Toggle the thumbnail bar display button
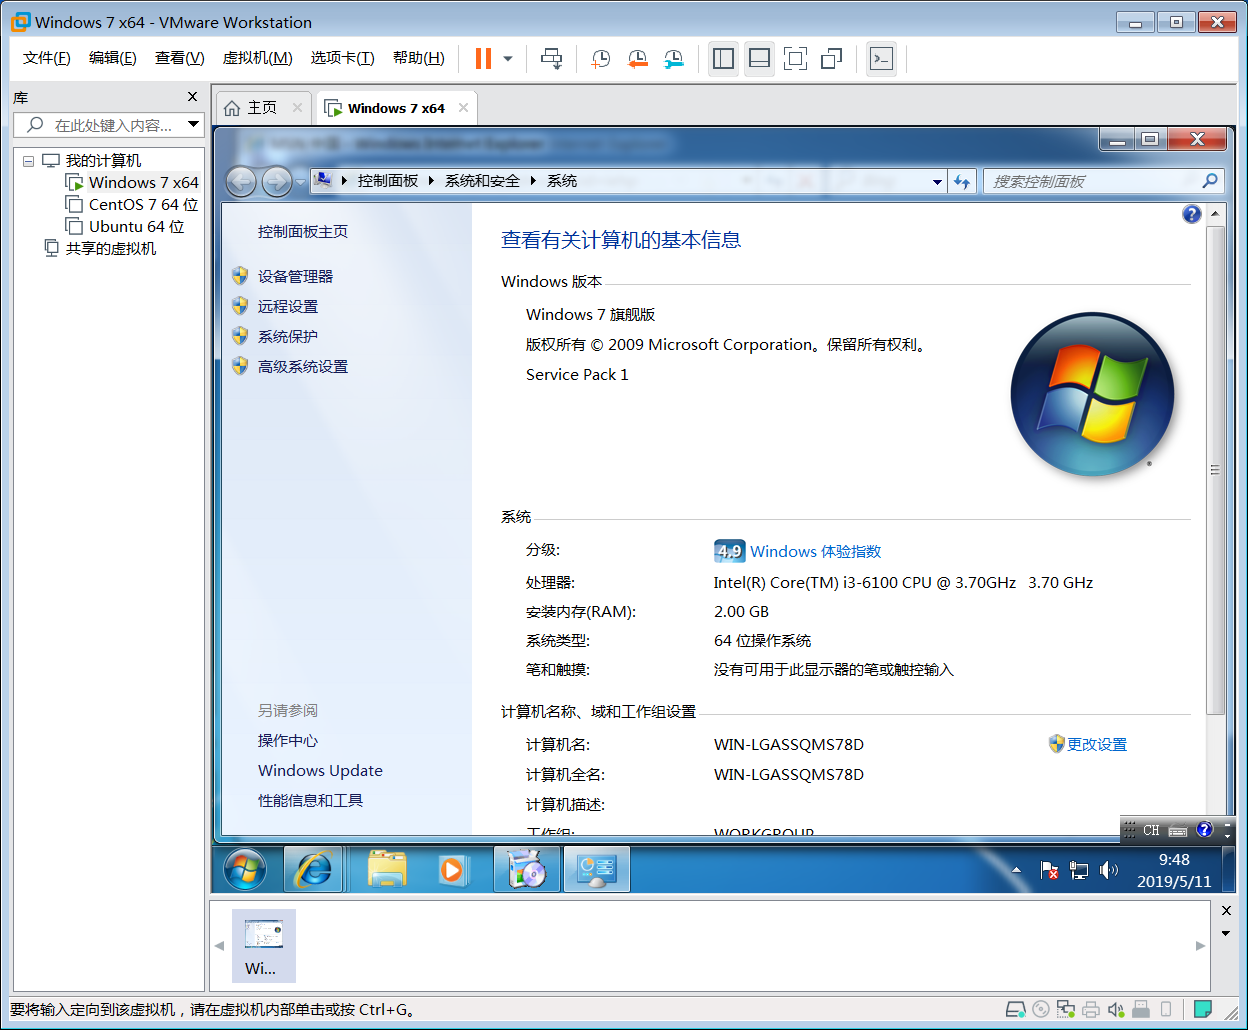Screen dimensions: 1248x1030 point(759,59)
